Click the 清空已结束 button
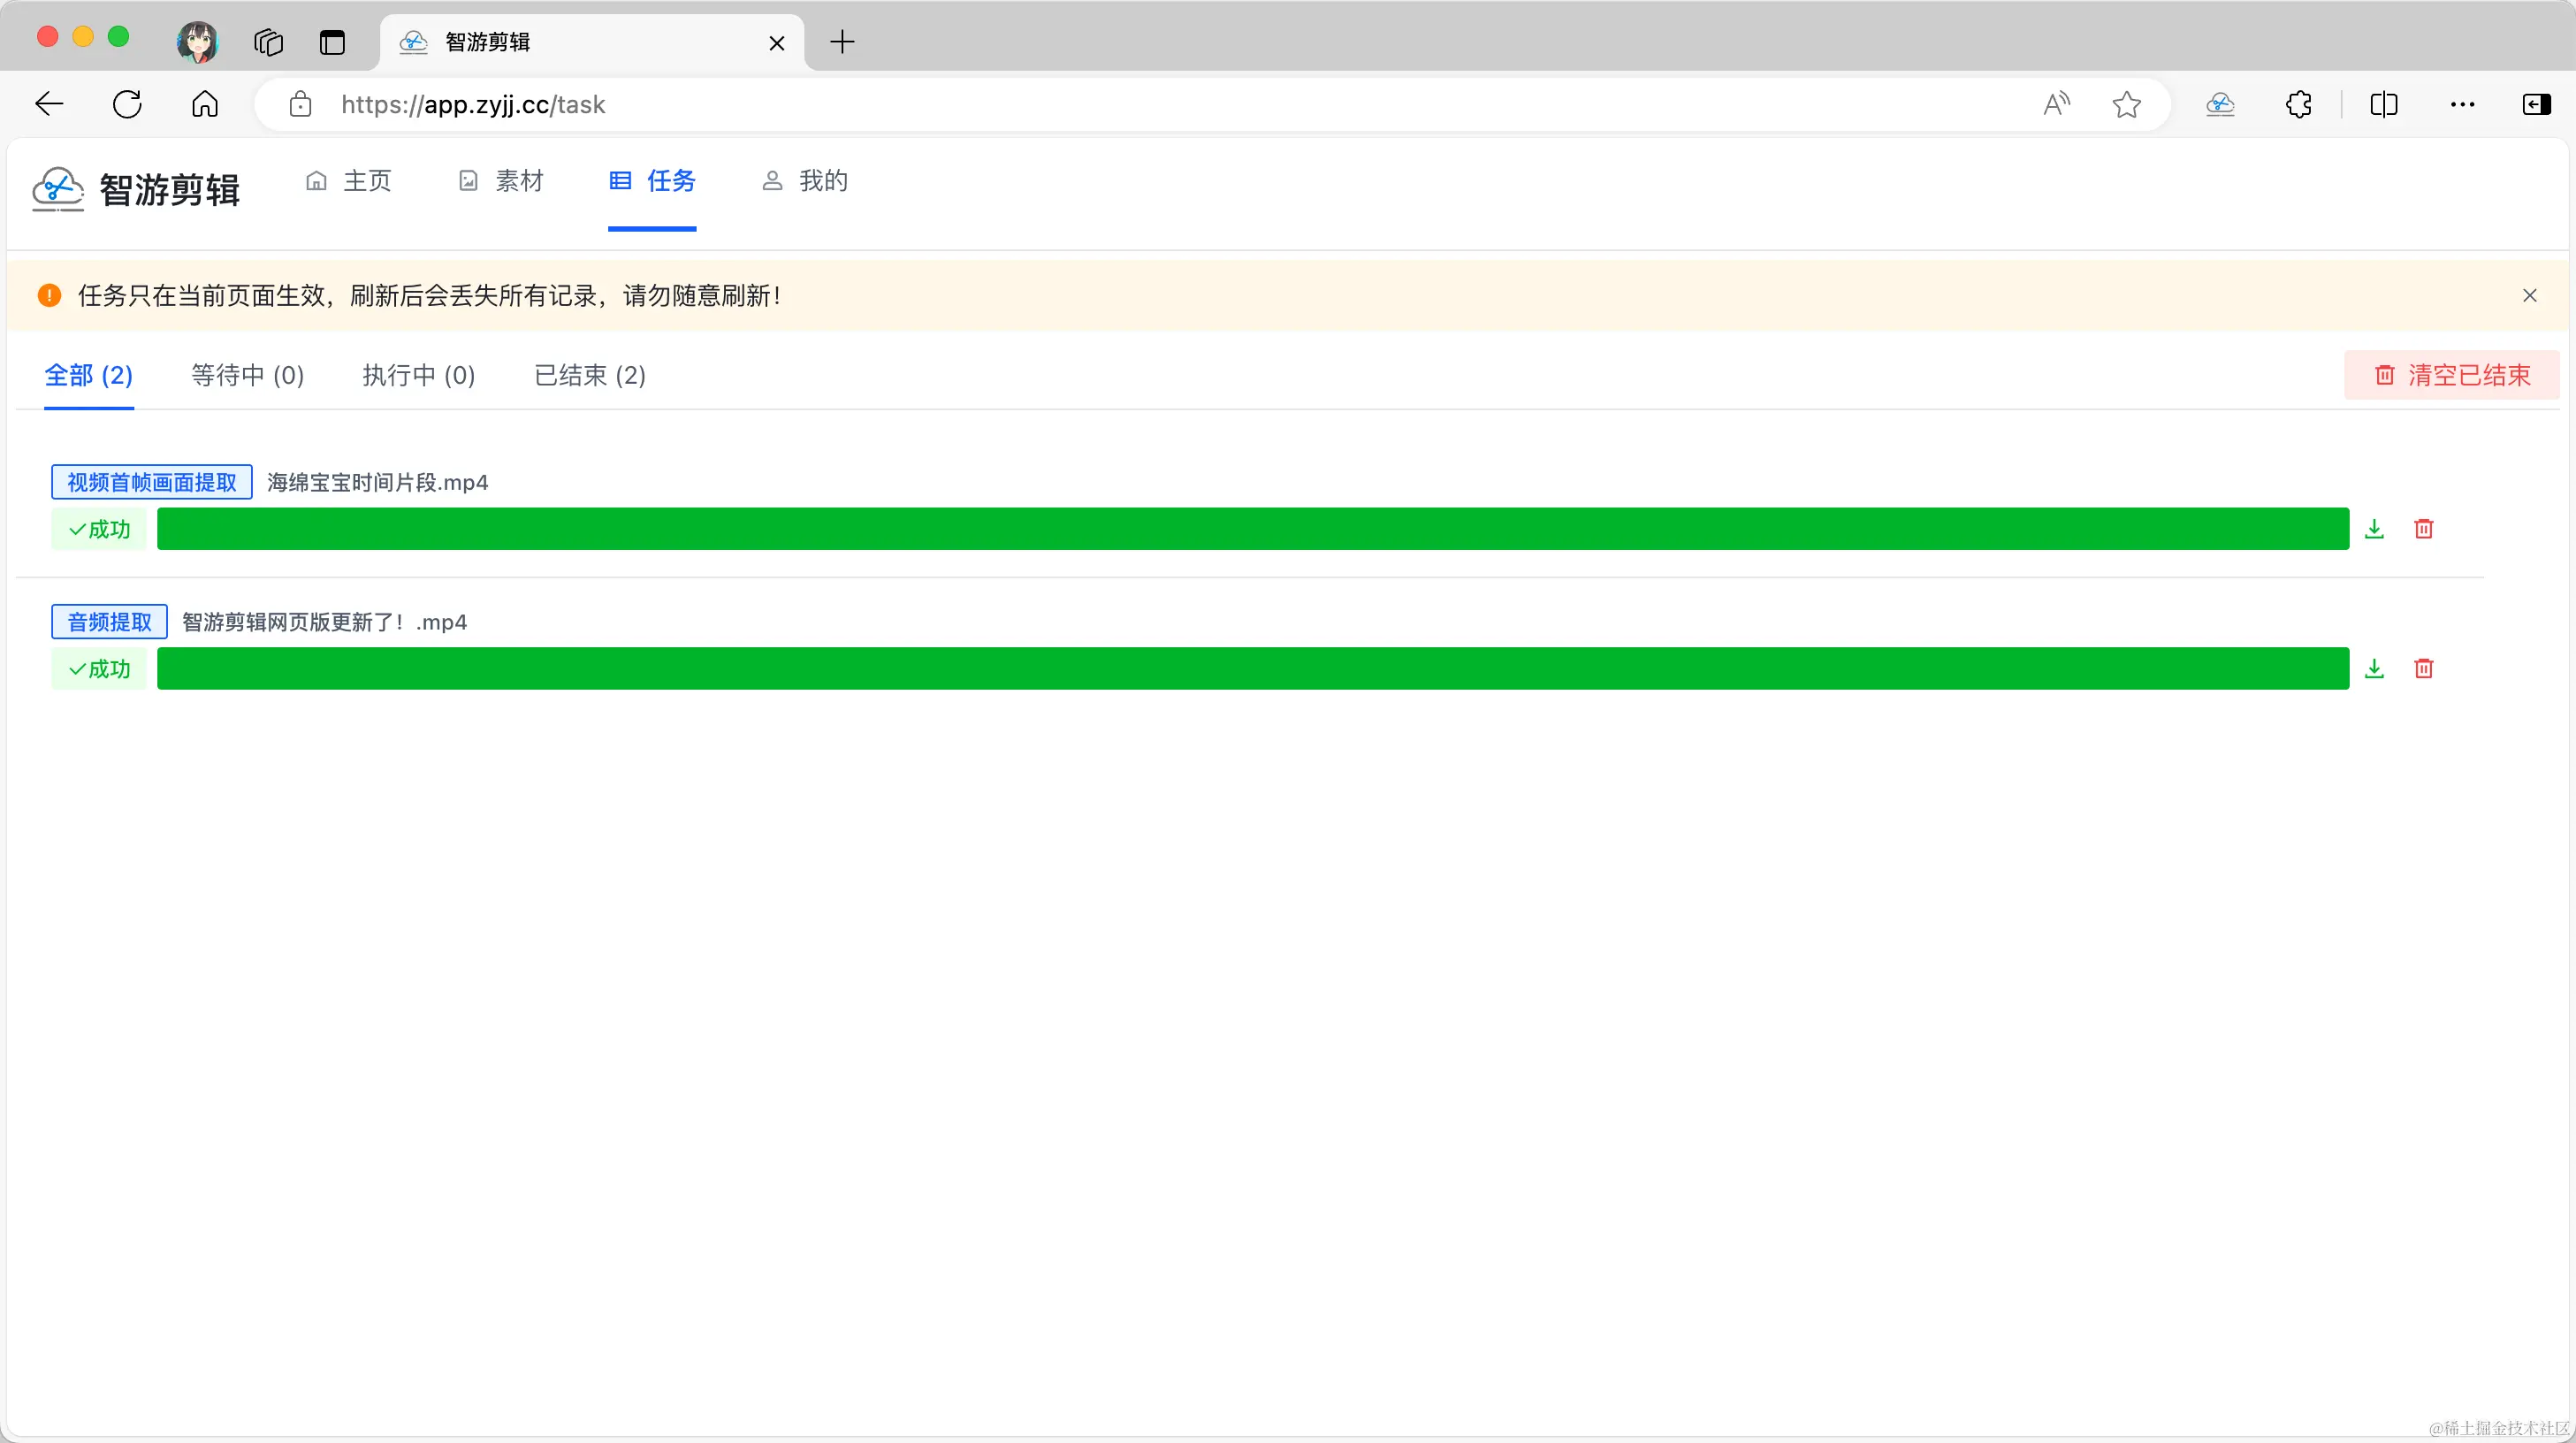The width and height of the screenshot is (2576, 1443). point(2451,375)
